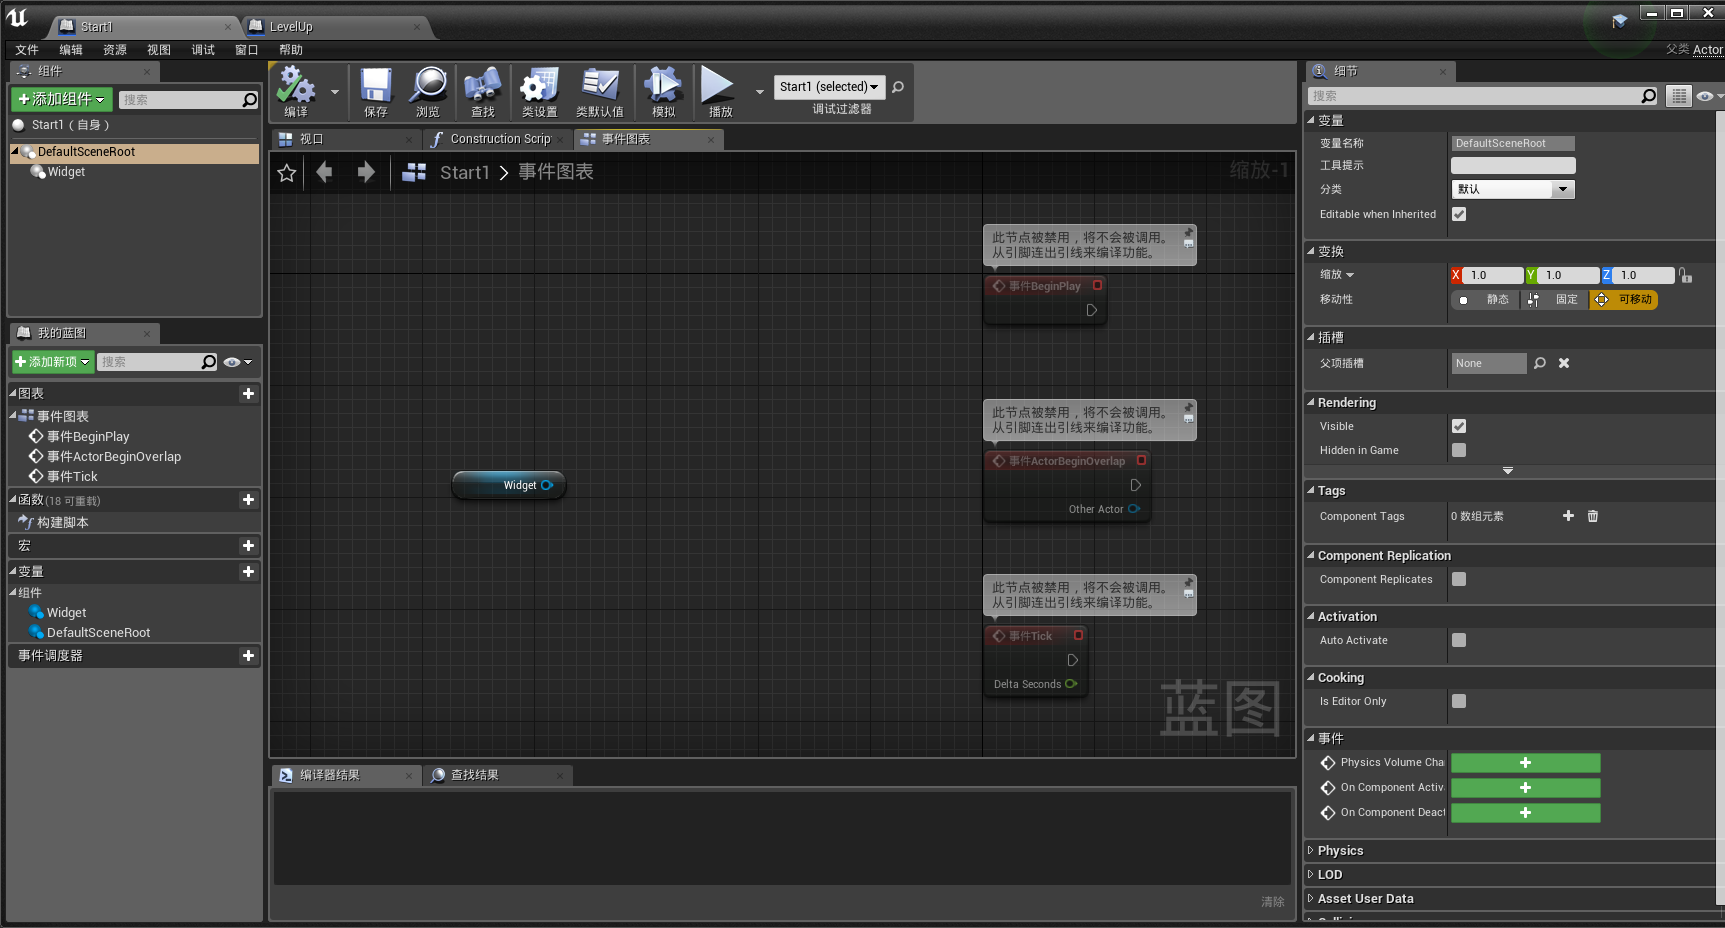Open the Class Defaults panel

point(600,92)
